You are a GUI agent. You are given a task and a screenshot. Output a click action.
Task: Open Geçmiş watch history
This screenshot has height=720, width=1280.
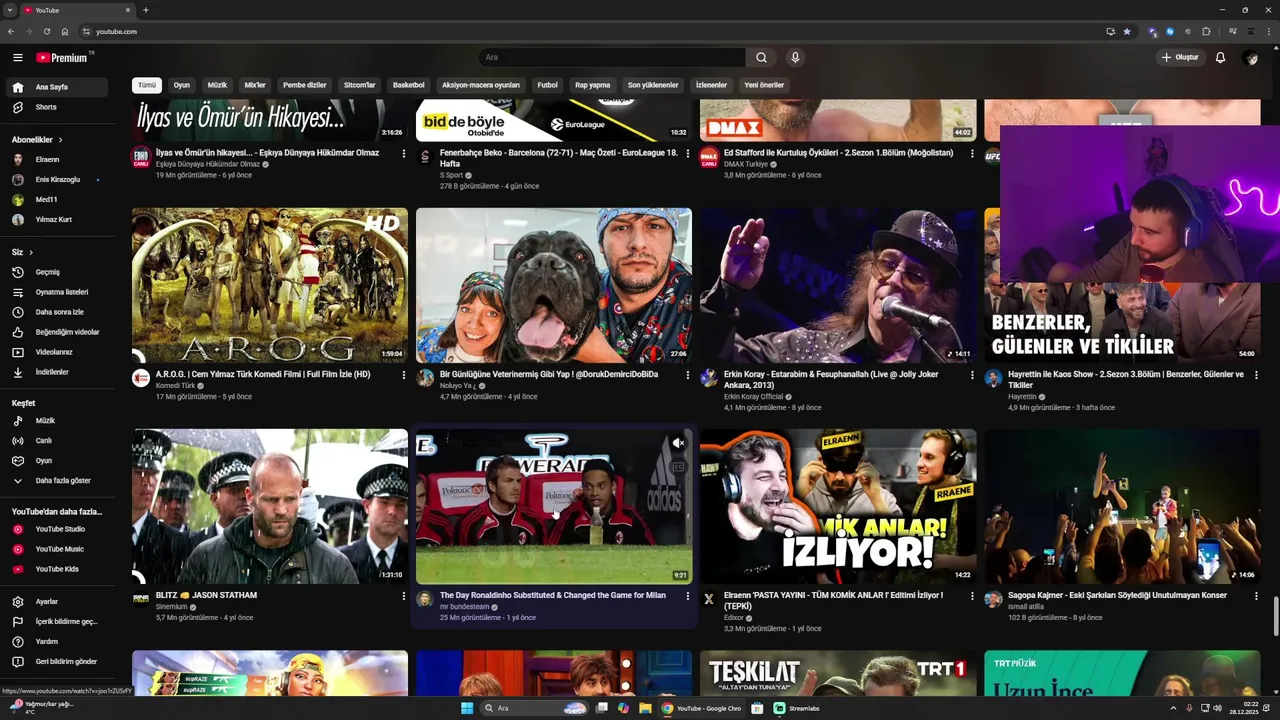(57, 272)
